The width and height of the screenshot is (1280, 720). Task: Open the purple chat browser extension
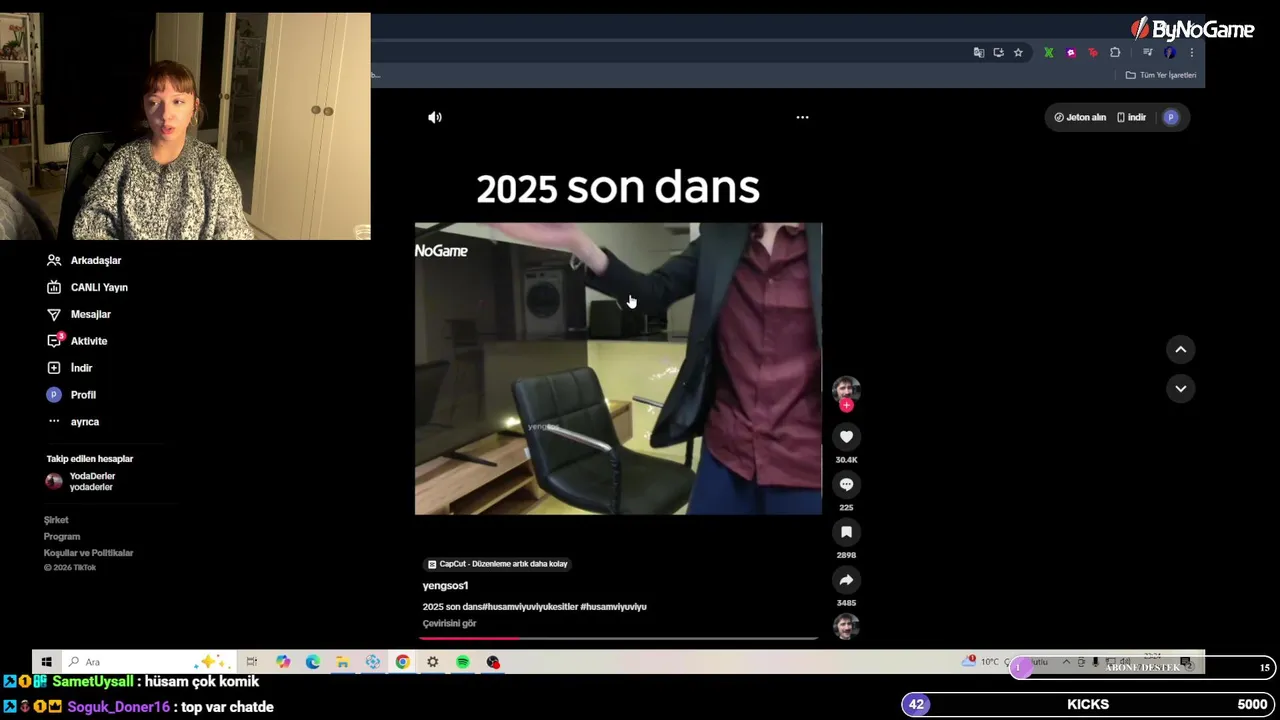1071,53
